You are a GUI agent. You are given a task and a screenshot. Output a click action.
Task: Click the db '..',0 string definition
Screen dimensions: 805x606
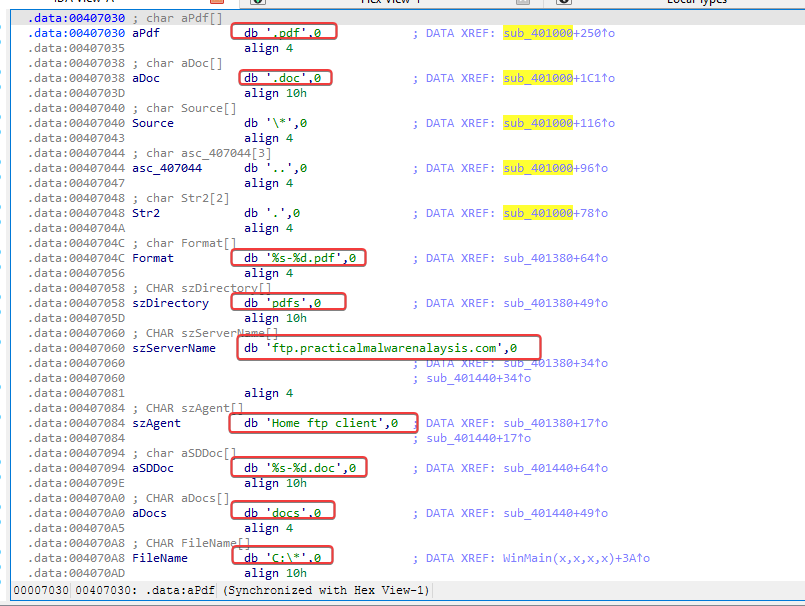click(276, 168)
